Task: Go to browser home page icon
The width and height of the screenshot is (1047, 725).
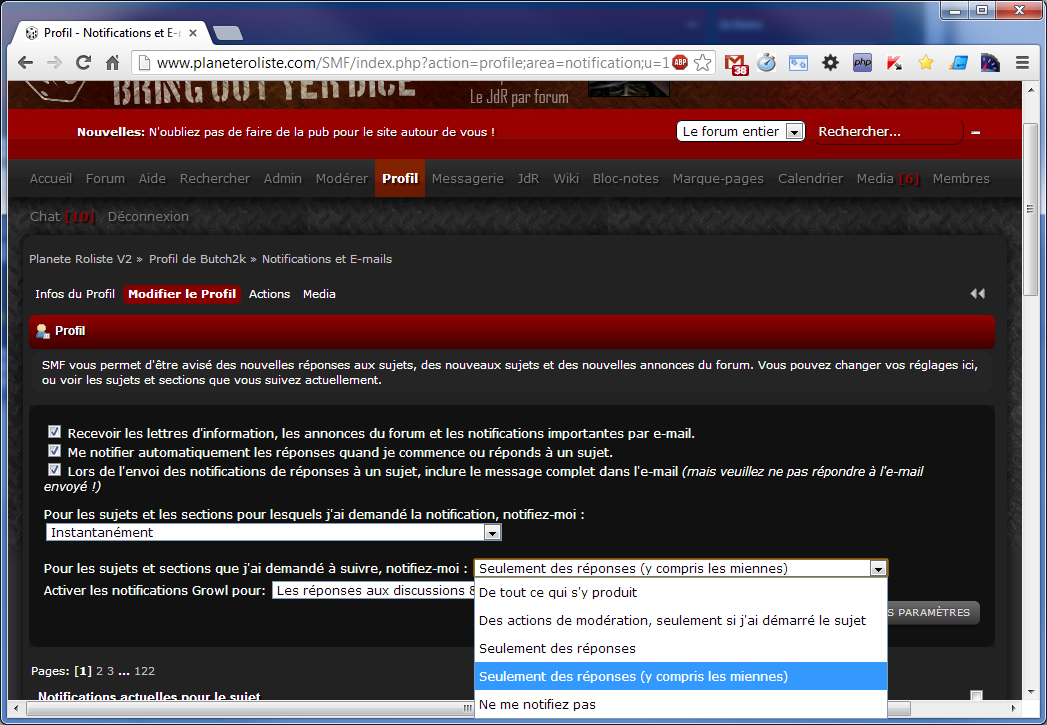Action: 113,63
